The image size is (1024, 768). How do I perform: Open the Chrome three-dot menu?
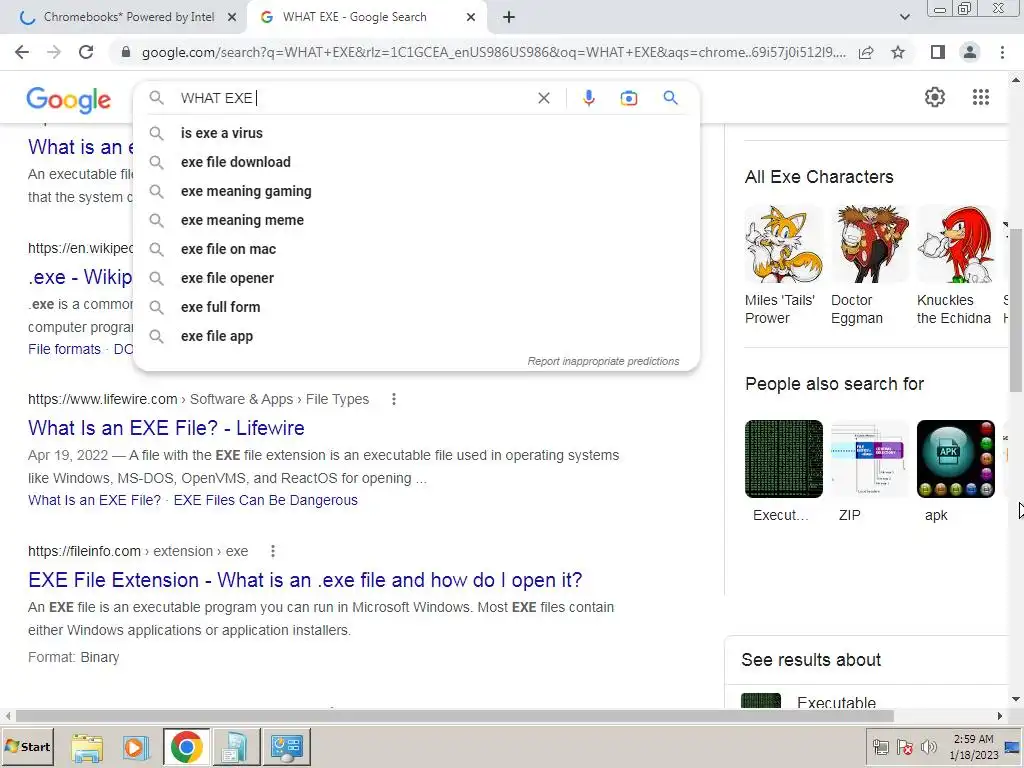(x=1002, y=52)
